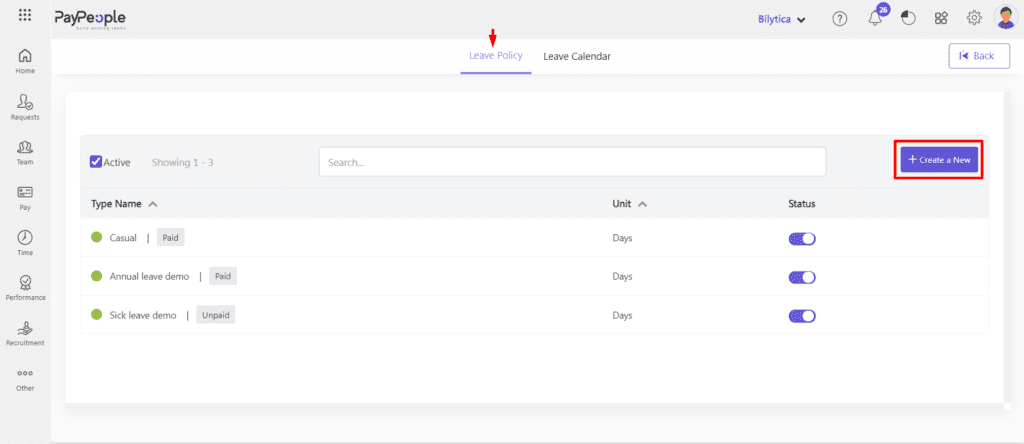Disable the Sick leave demo status toggle
Image resolution: width=1024 pixels, height=444 pixels.
tap(802, 315)
